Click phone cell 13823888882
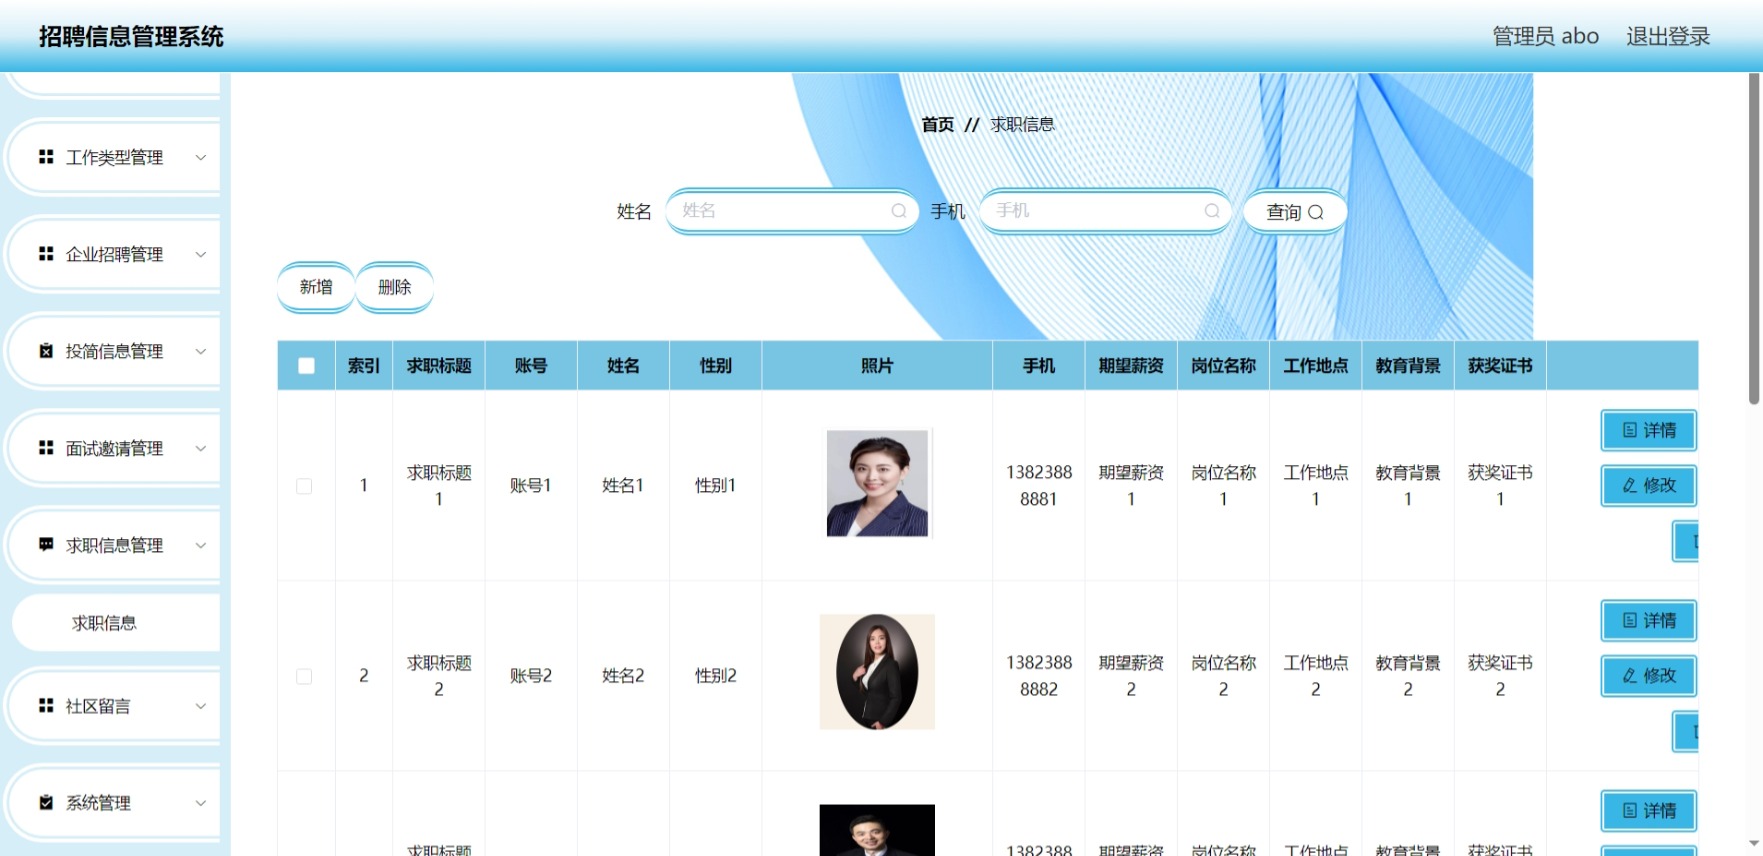1763x856 pixels. [x=1039, y=676]
